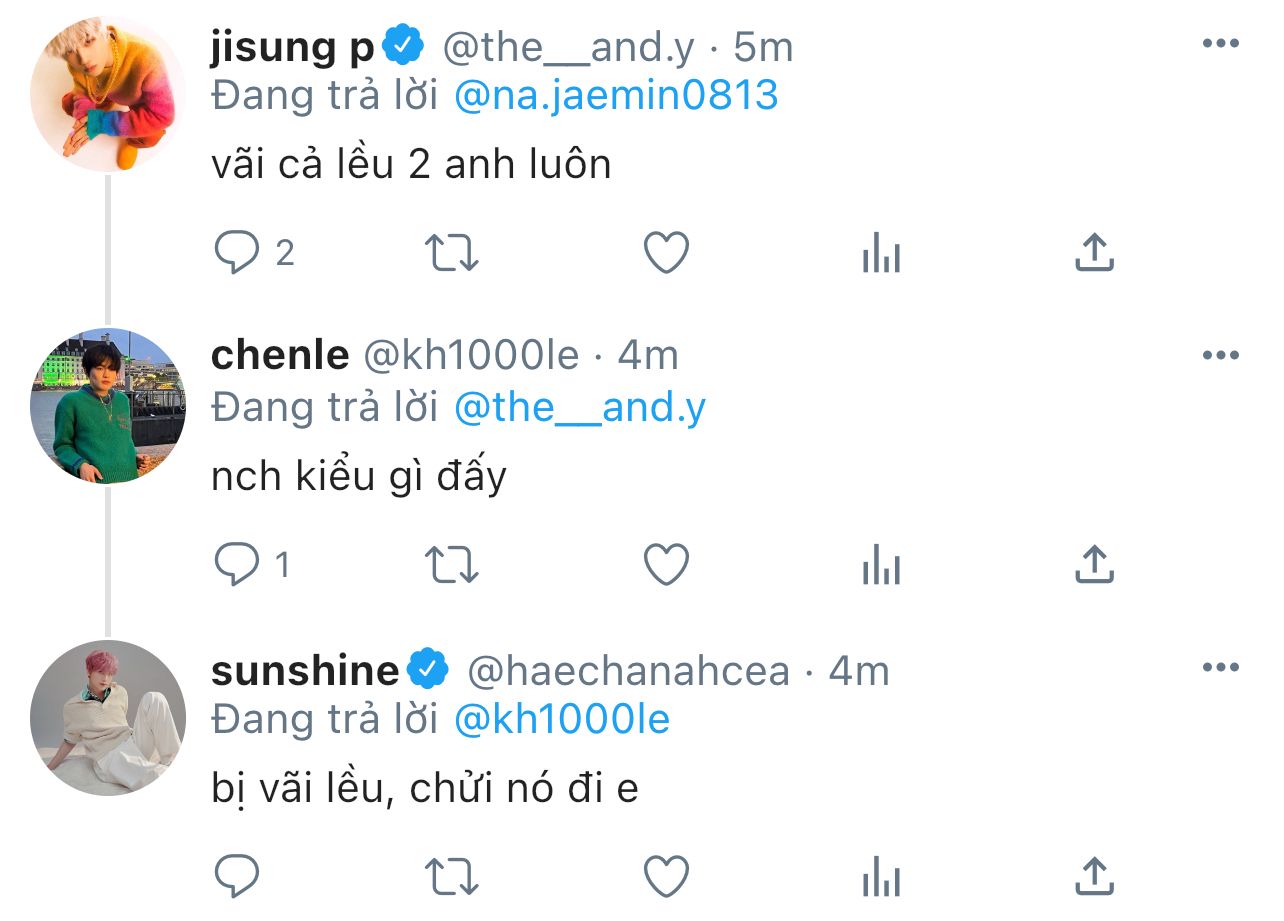
Task: Like jisung p's tweet
Action: pyautogui.click(x=666, y=253)
